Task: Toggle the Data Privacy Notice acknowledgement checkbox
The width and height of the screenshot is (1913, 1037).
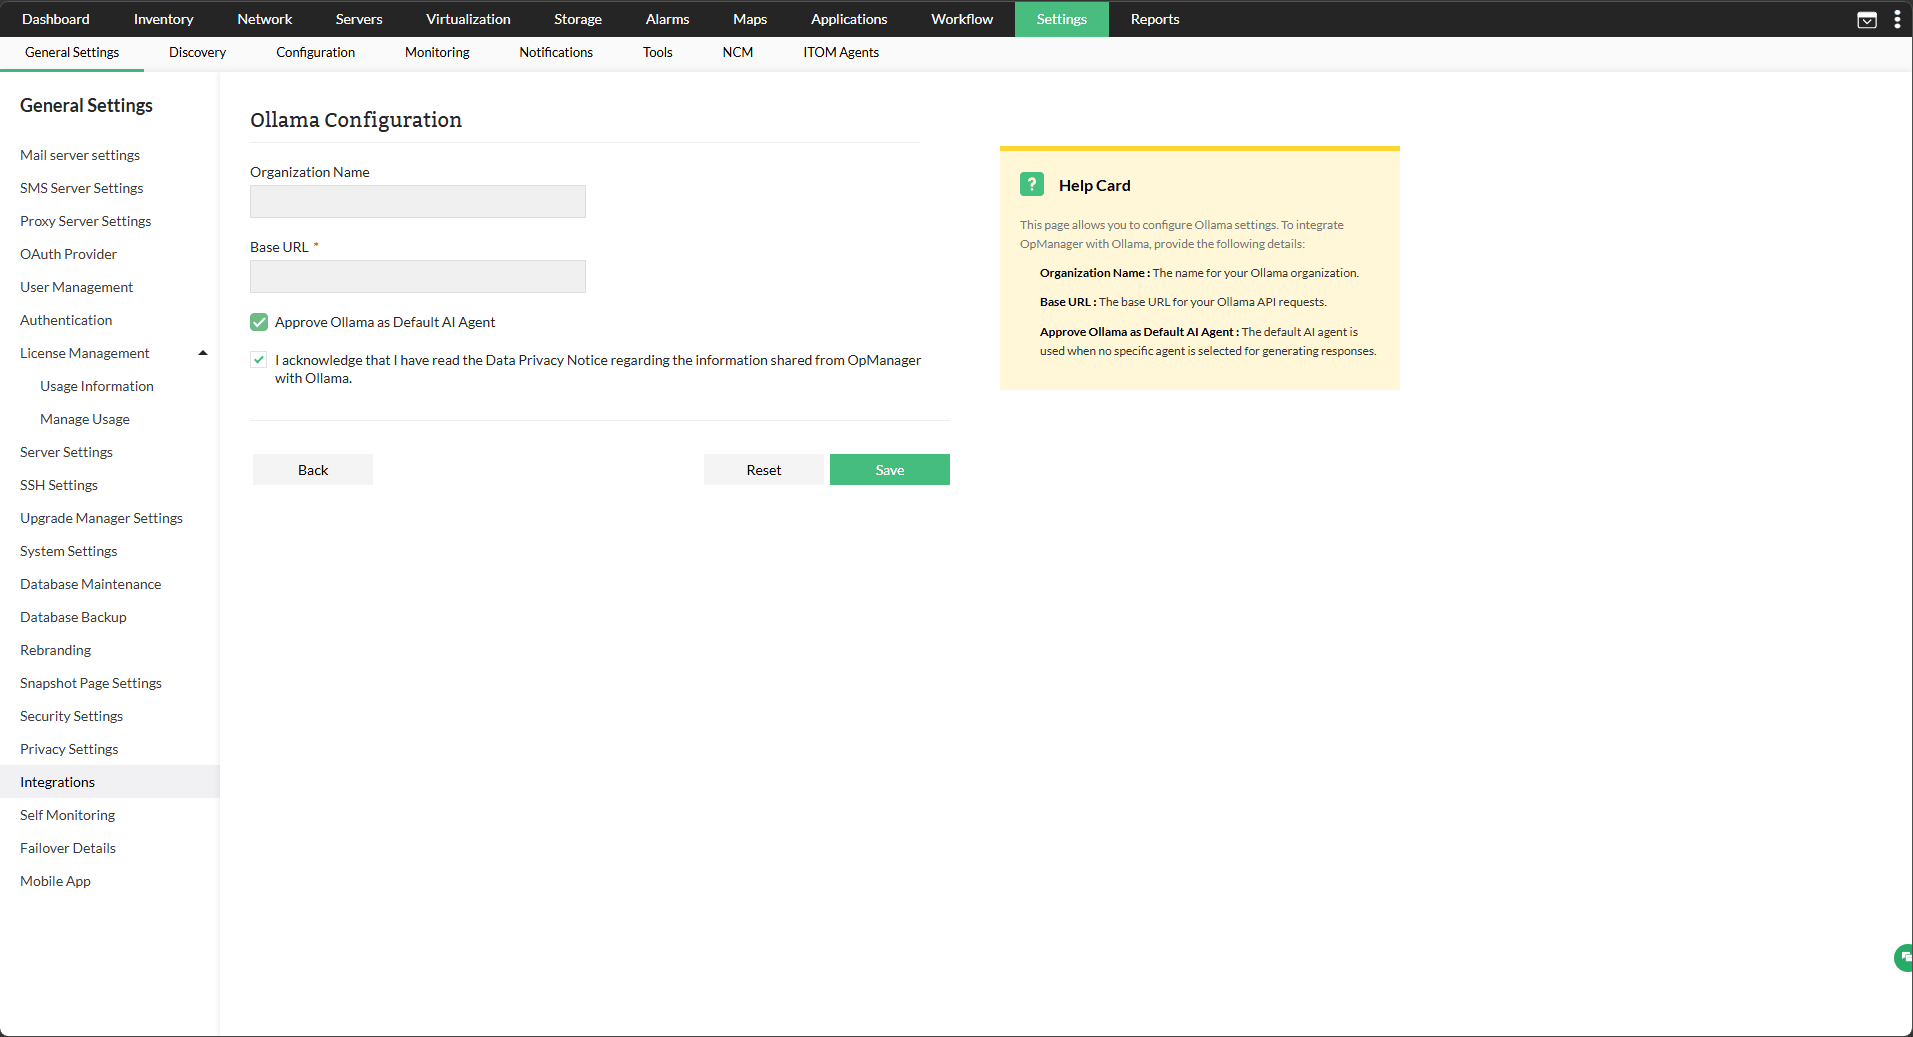Action: pos(259,360)
